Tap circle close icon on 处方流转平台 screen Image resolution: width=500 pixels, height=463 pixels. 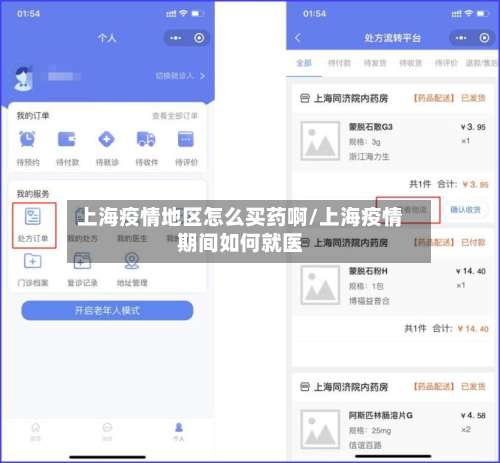point(484,38)
